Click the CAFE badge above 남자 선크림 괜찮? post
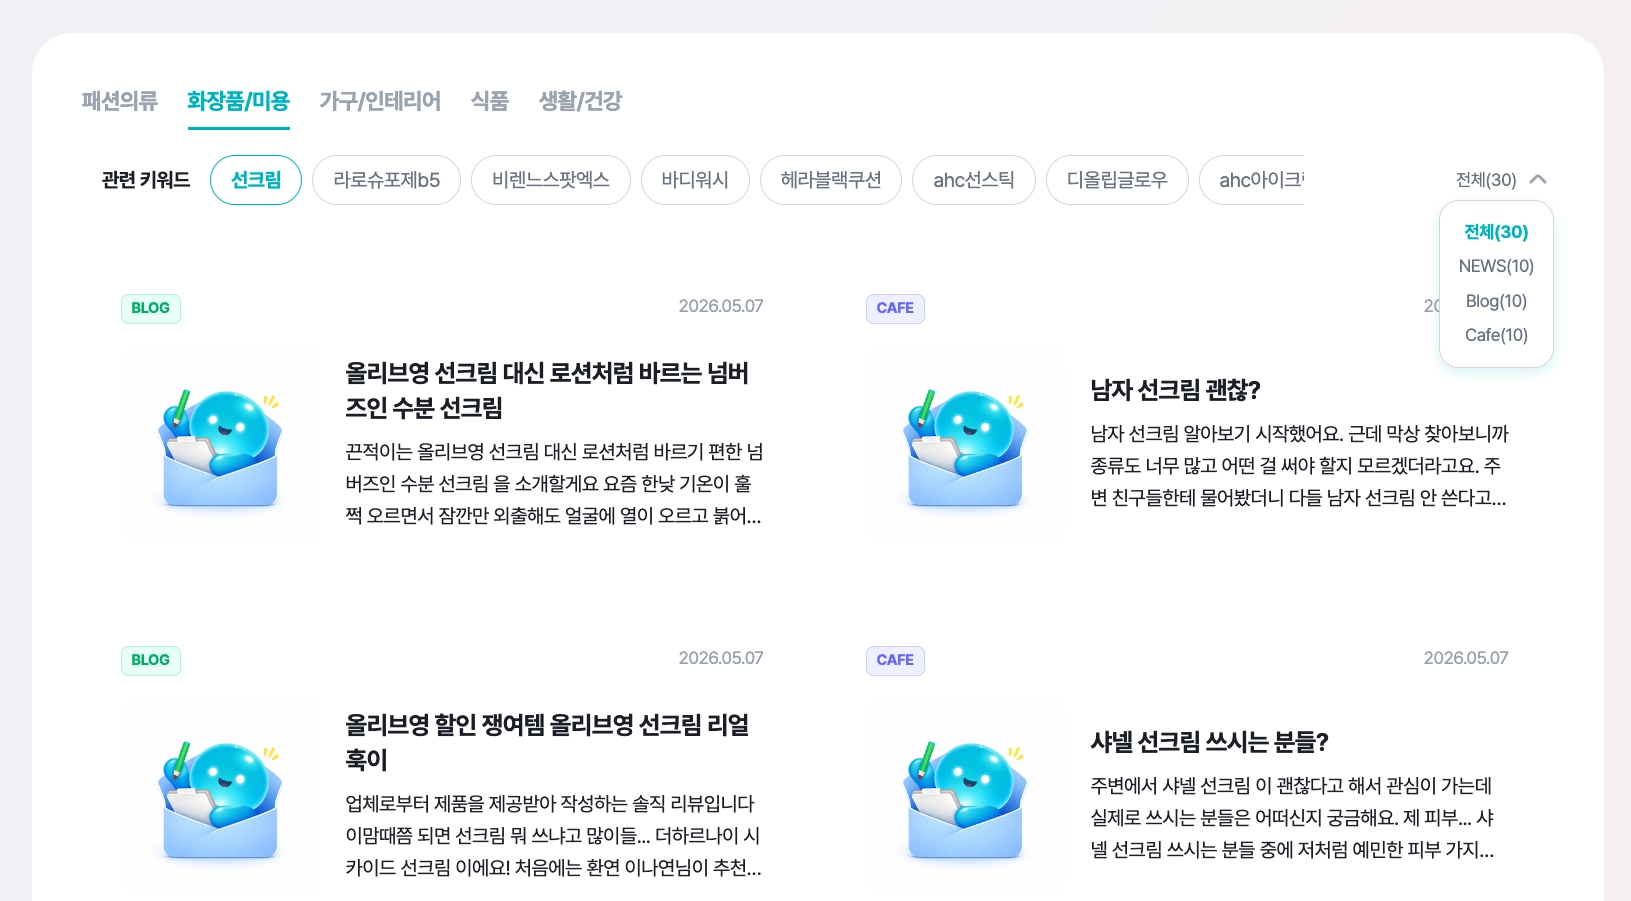 tap(895, 308)
